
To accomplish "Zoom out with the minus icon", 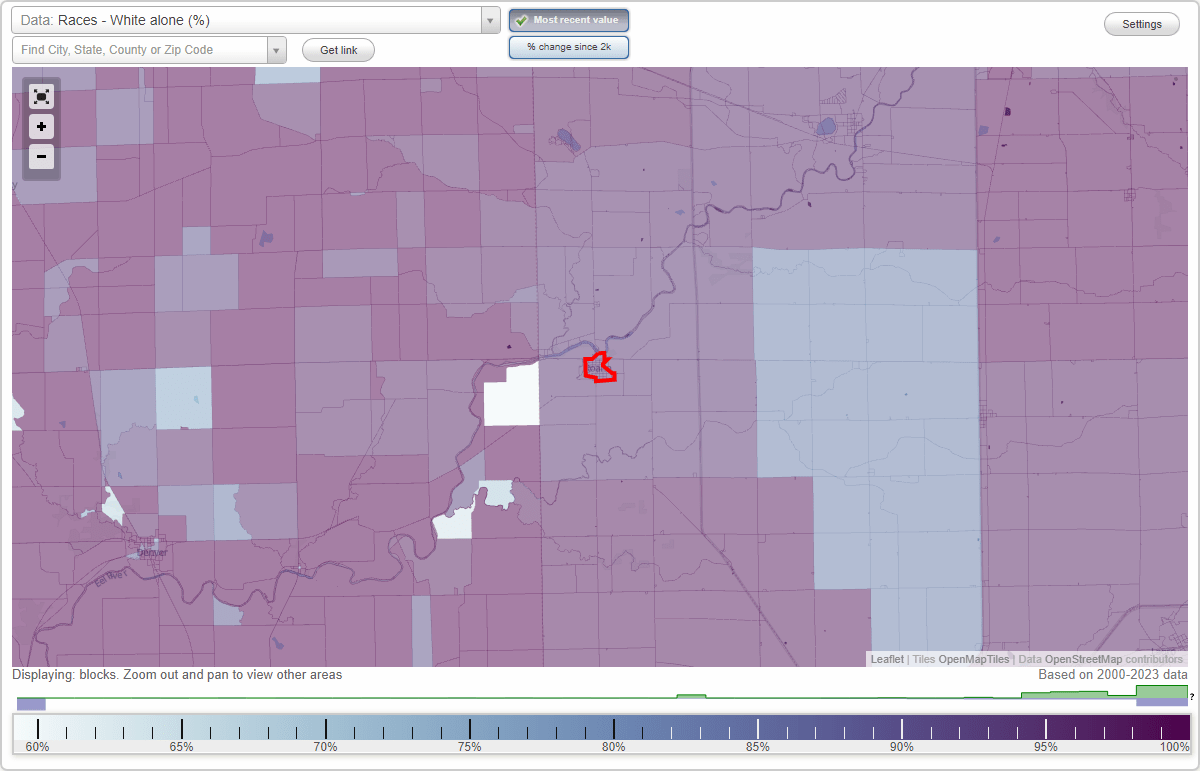I will coord(41,156).
